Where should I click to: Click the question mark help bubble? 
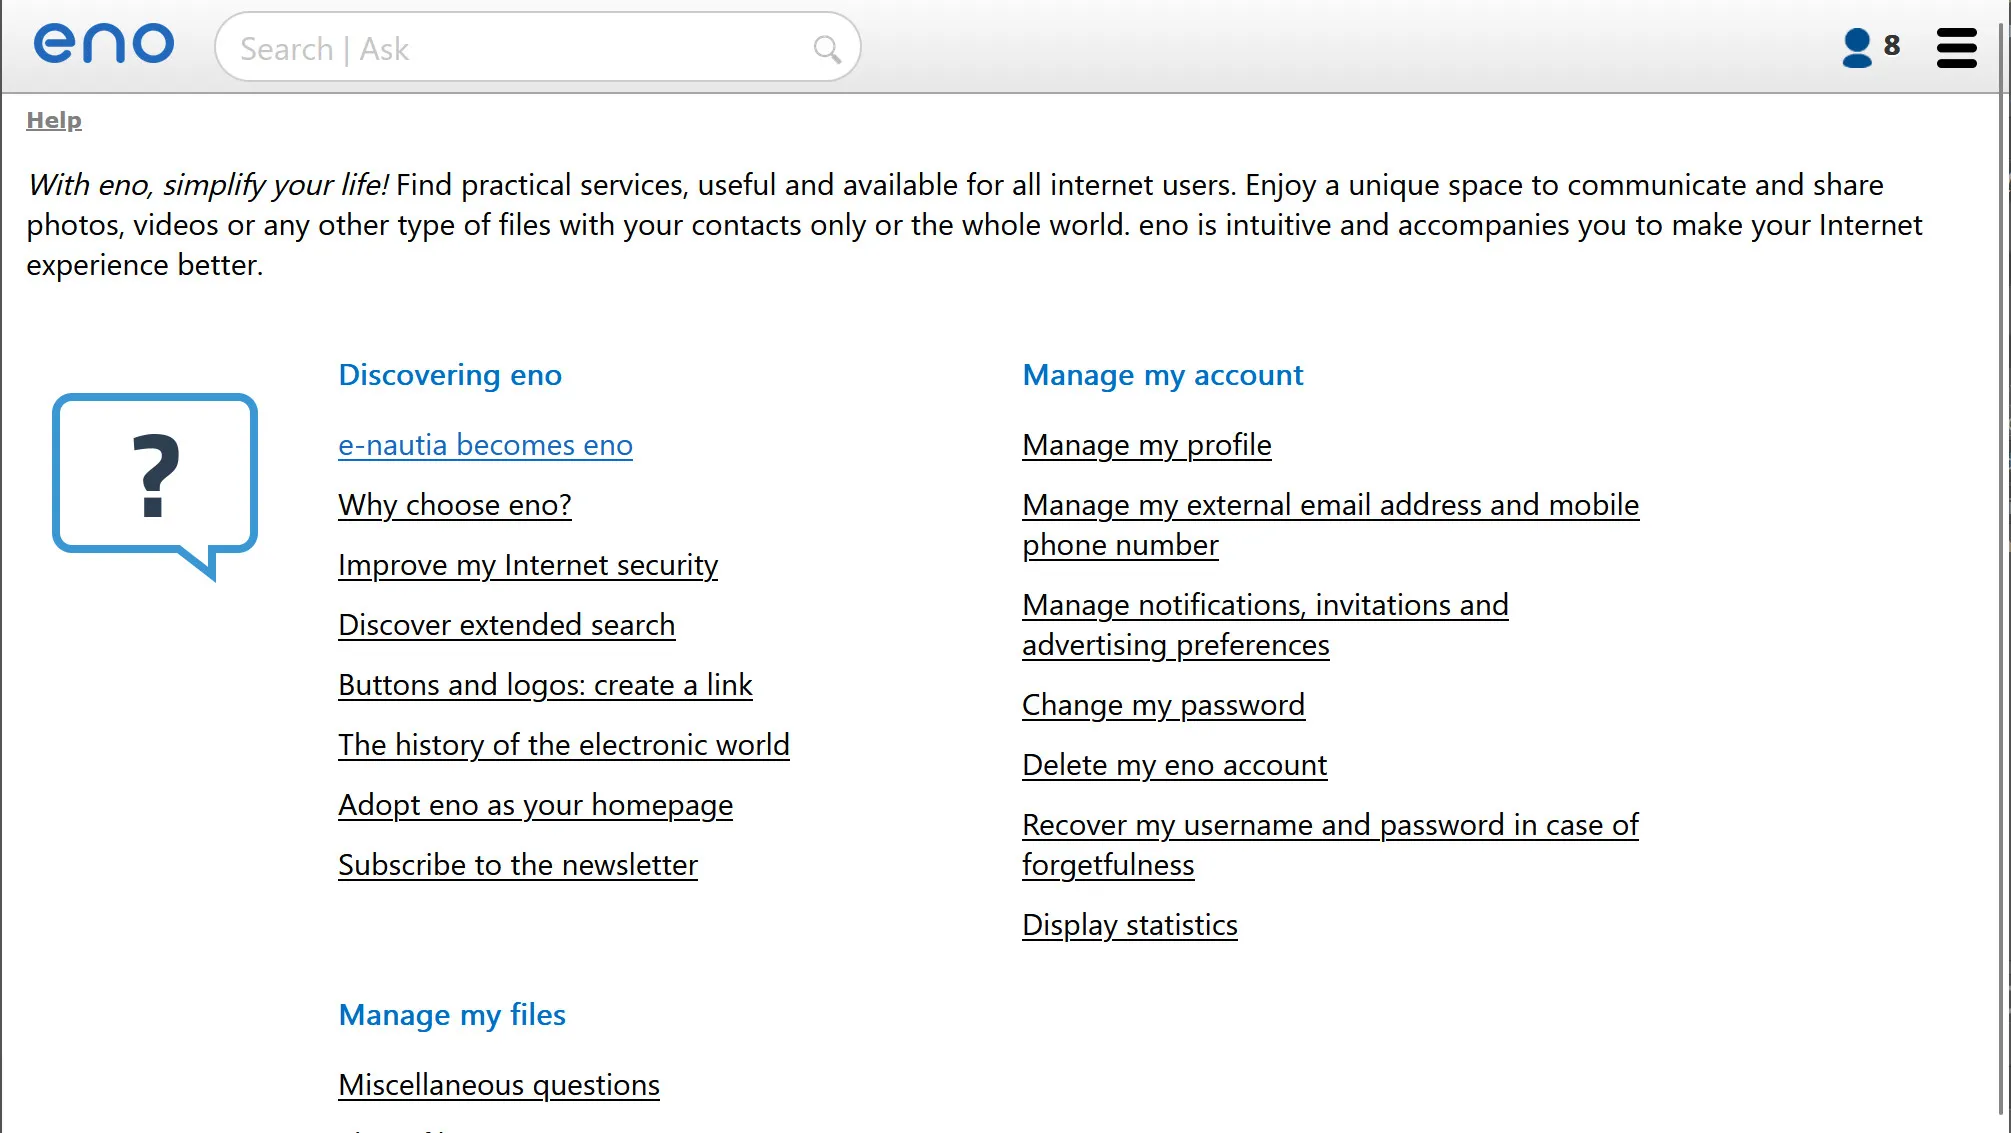click(x=155, y=487)
